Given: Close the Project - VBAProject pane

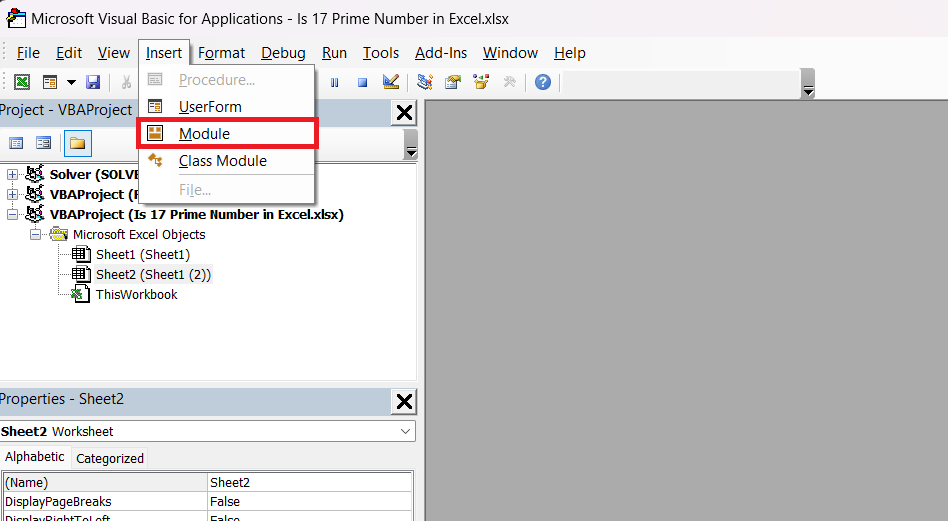Looking at the screenshot, I should (x=404, y=113).
